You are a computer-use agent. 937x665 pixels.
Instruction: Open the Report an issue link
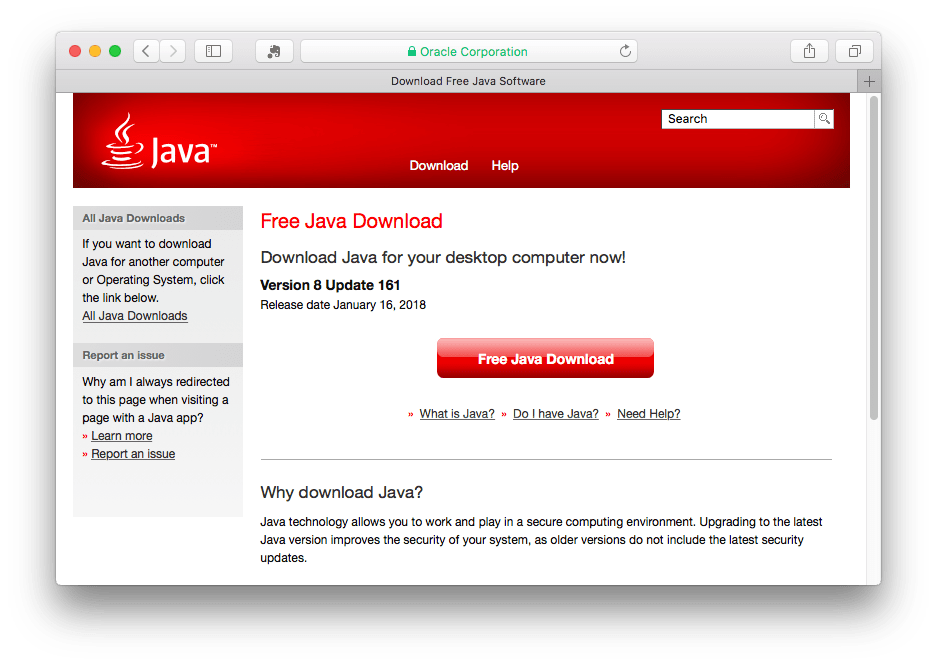tap(133, 453)
